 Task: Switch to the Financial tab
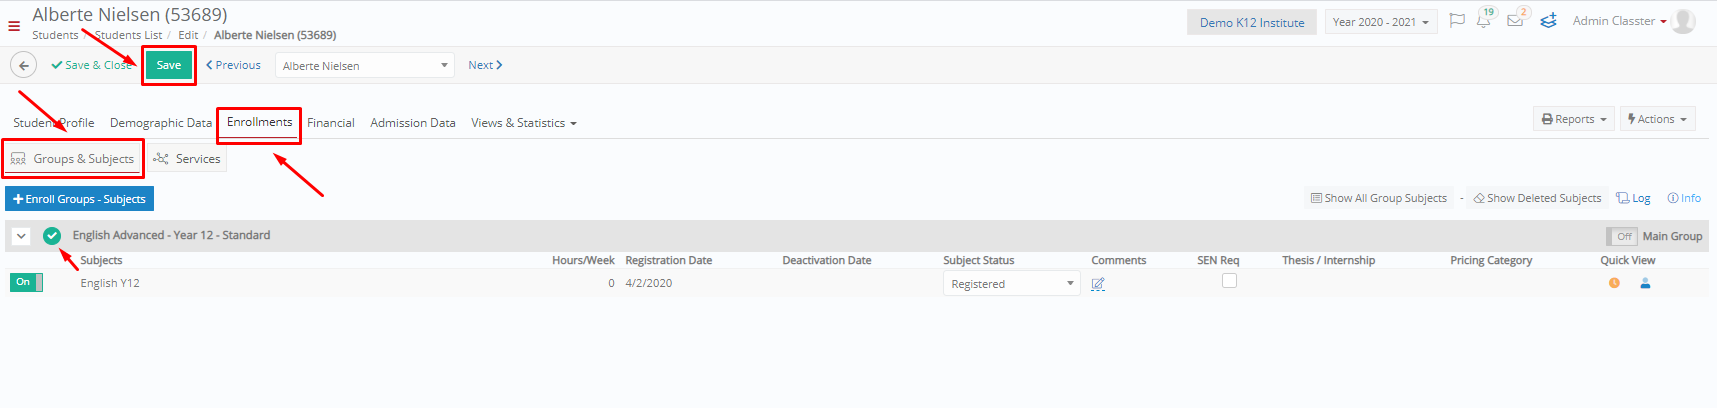(331, 123)
